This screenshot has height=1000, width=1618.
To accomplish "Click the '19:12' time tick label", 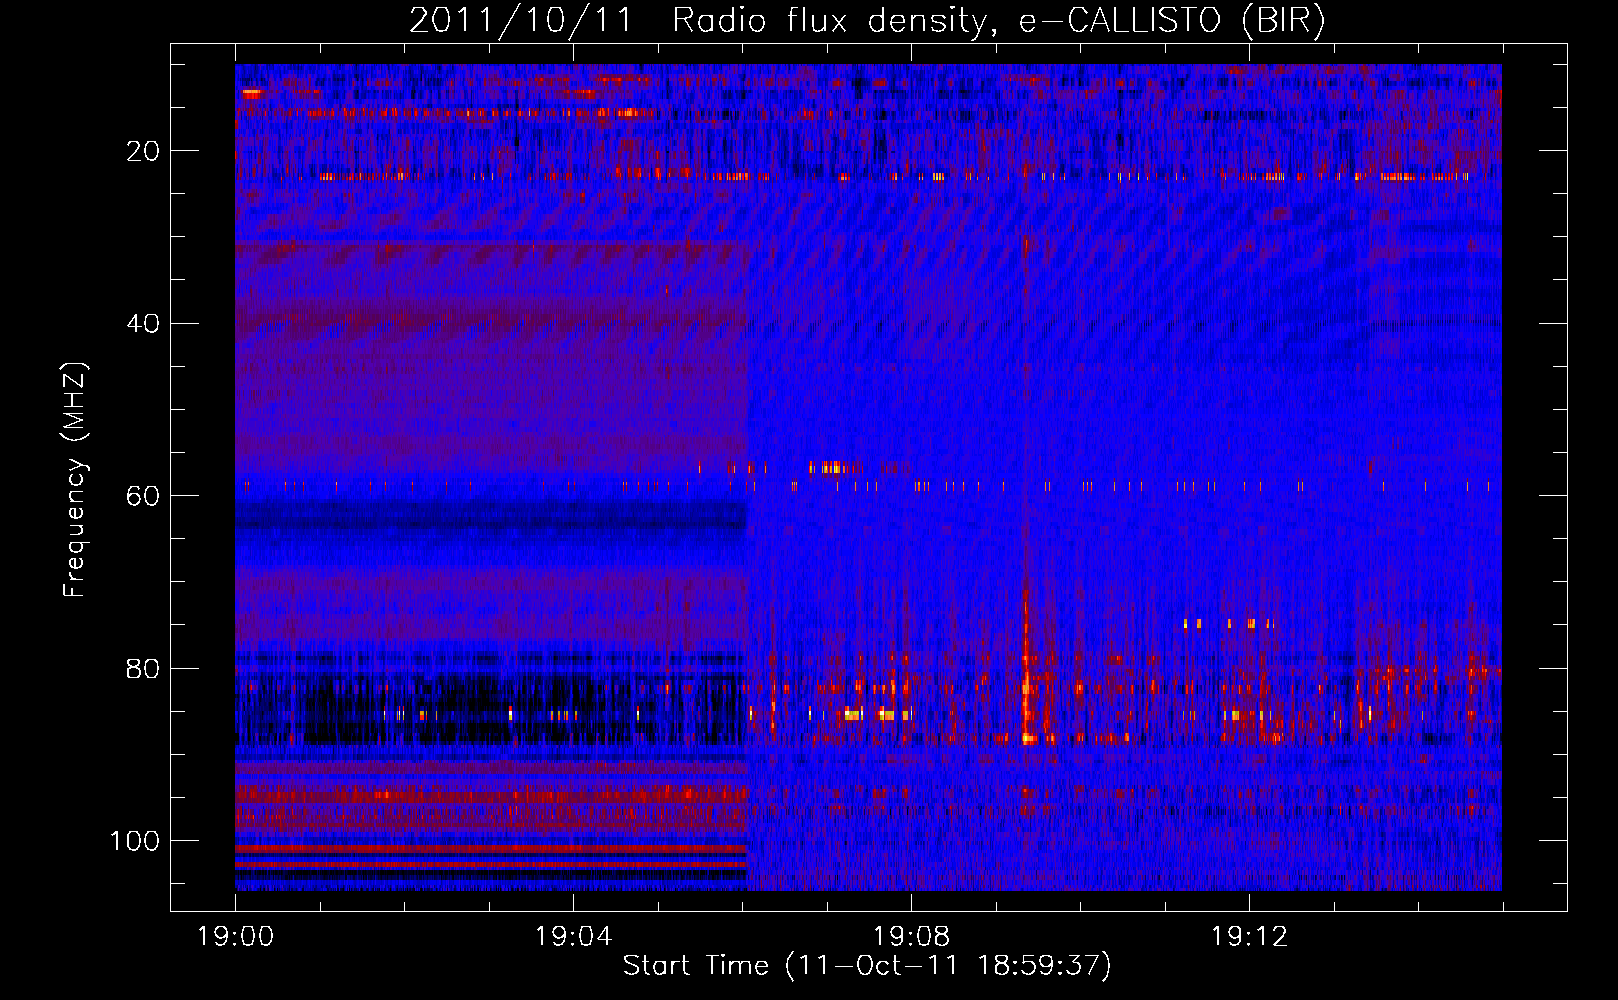I will pyautogui.click(x=1249, y=937).
